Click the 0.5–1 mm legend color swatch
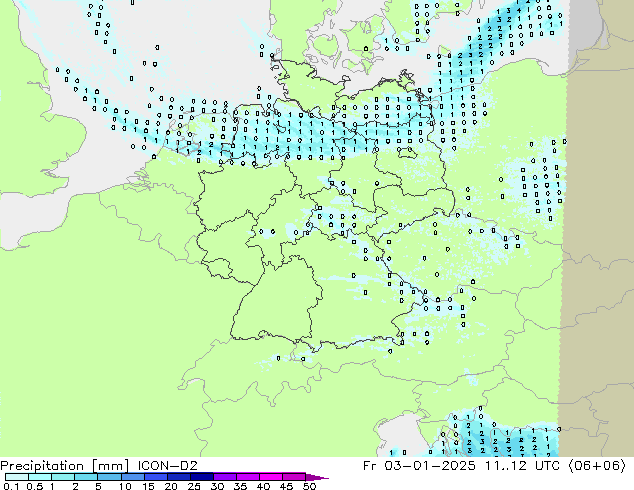 [40, 477]
